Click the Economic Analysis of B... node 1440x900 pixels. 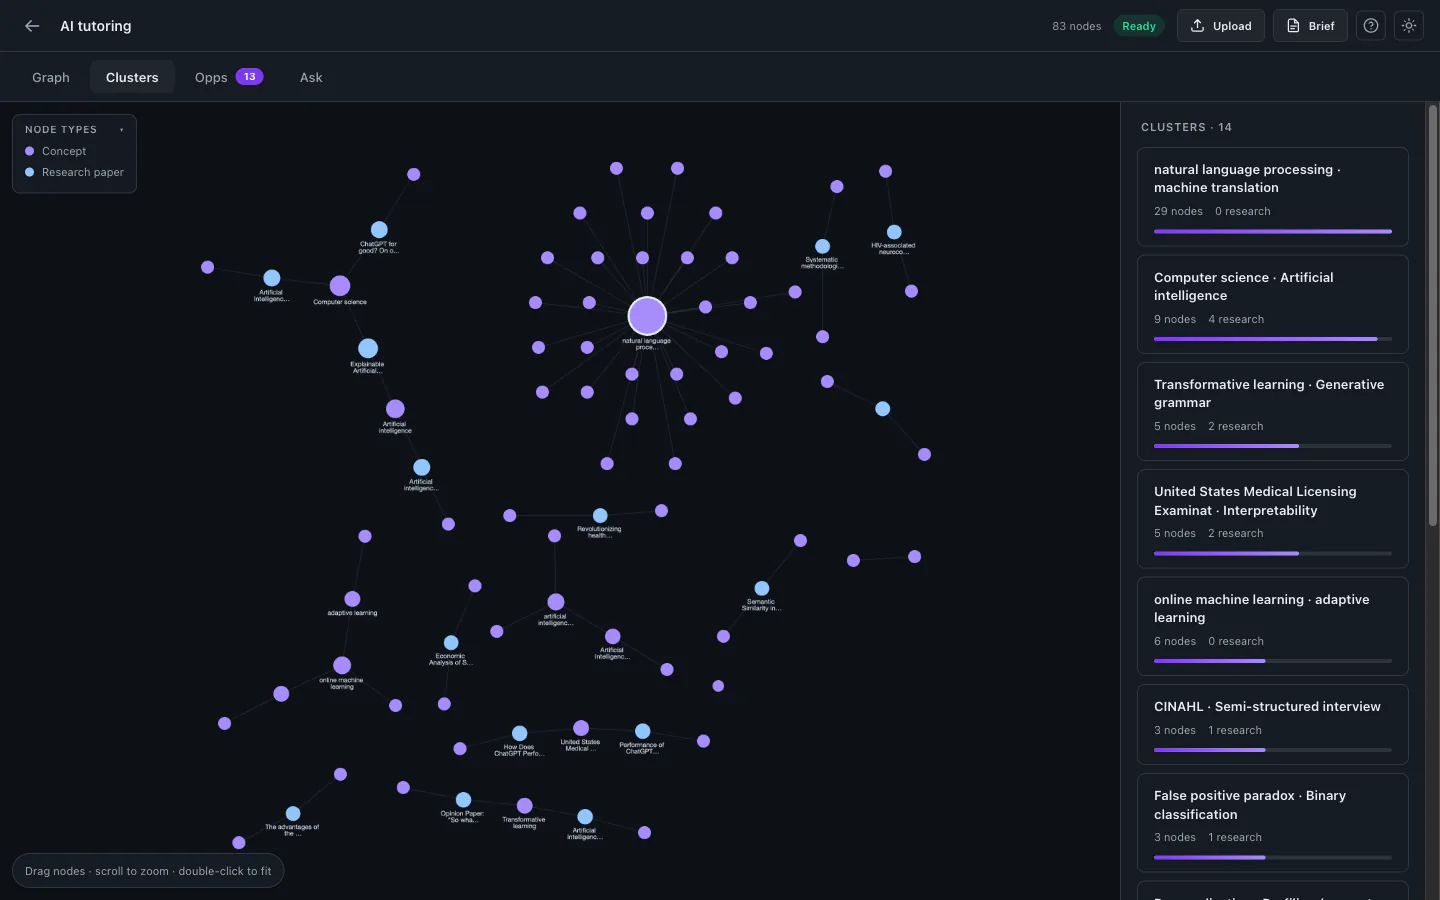coord(451,643)
